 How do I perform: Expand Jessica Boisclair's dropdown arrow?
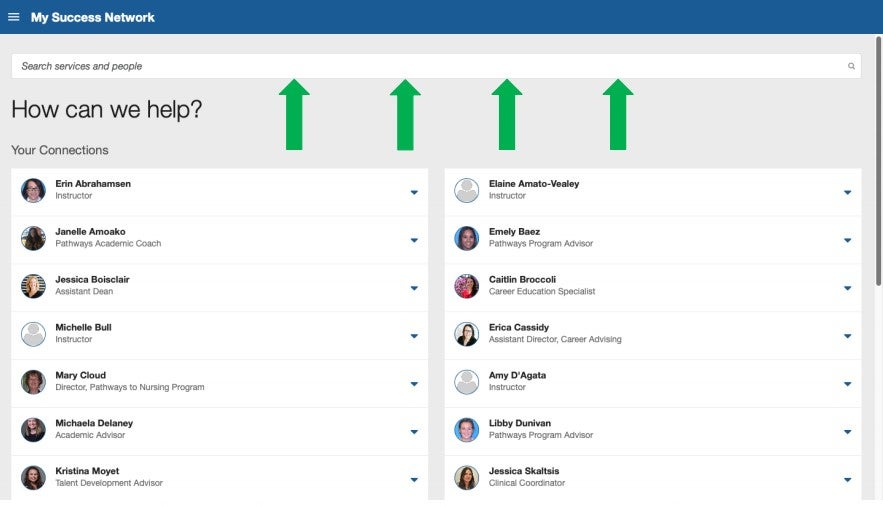tap(414, 288)
